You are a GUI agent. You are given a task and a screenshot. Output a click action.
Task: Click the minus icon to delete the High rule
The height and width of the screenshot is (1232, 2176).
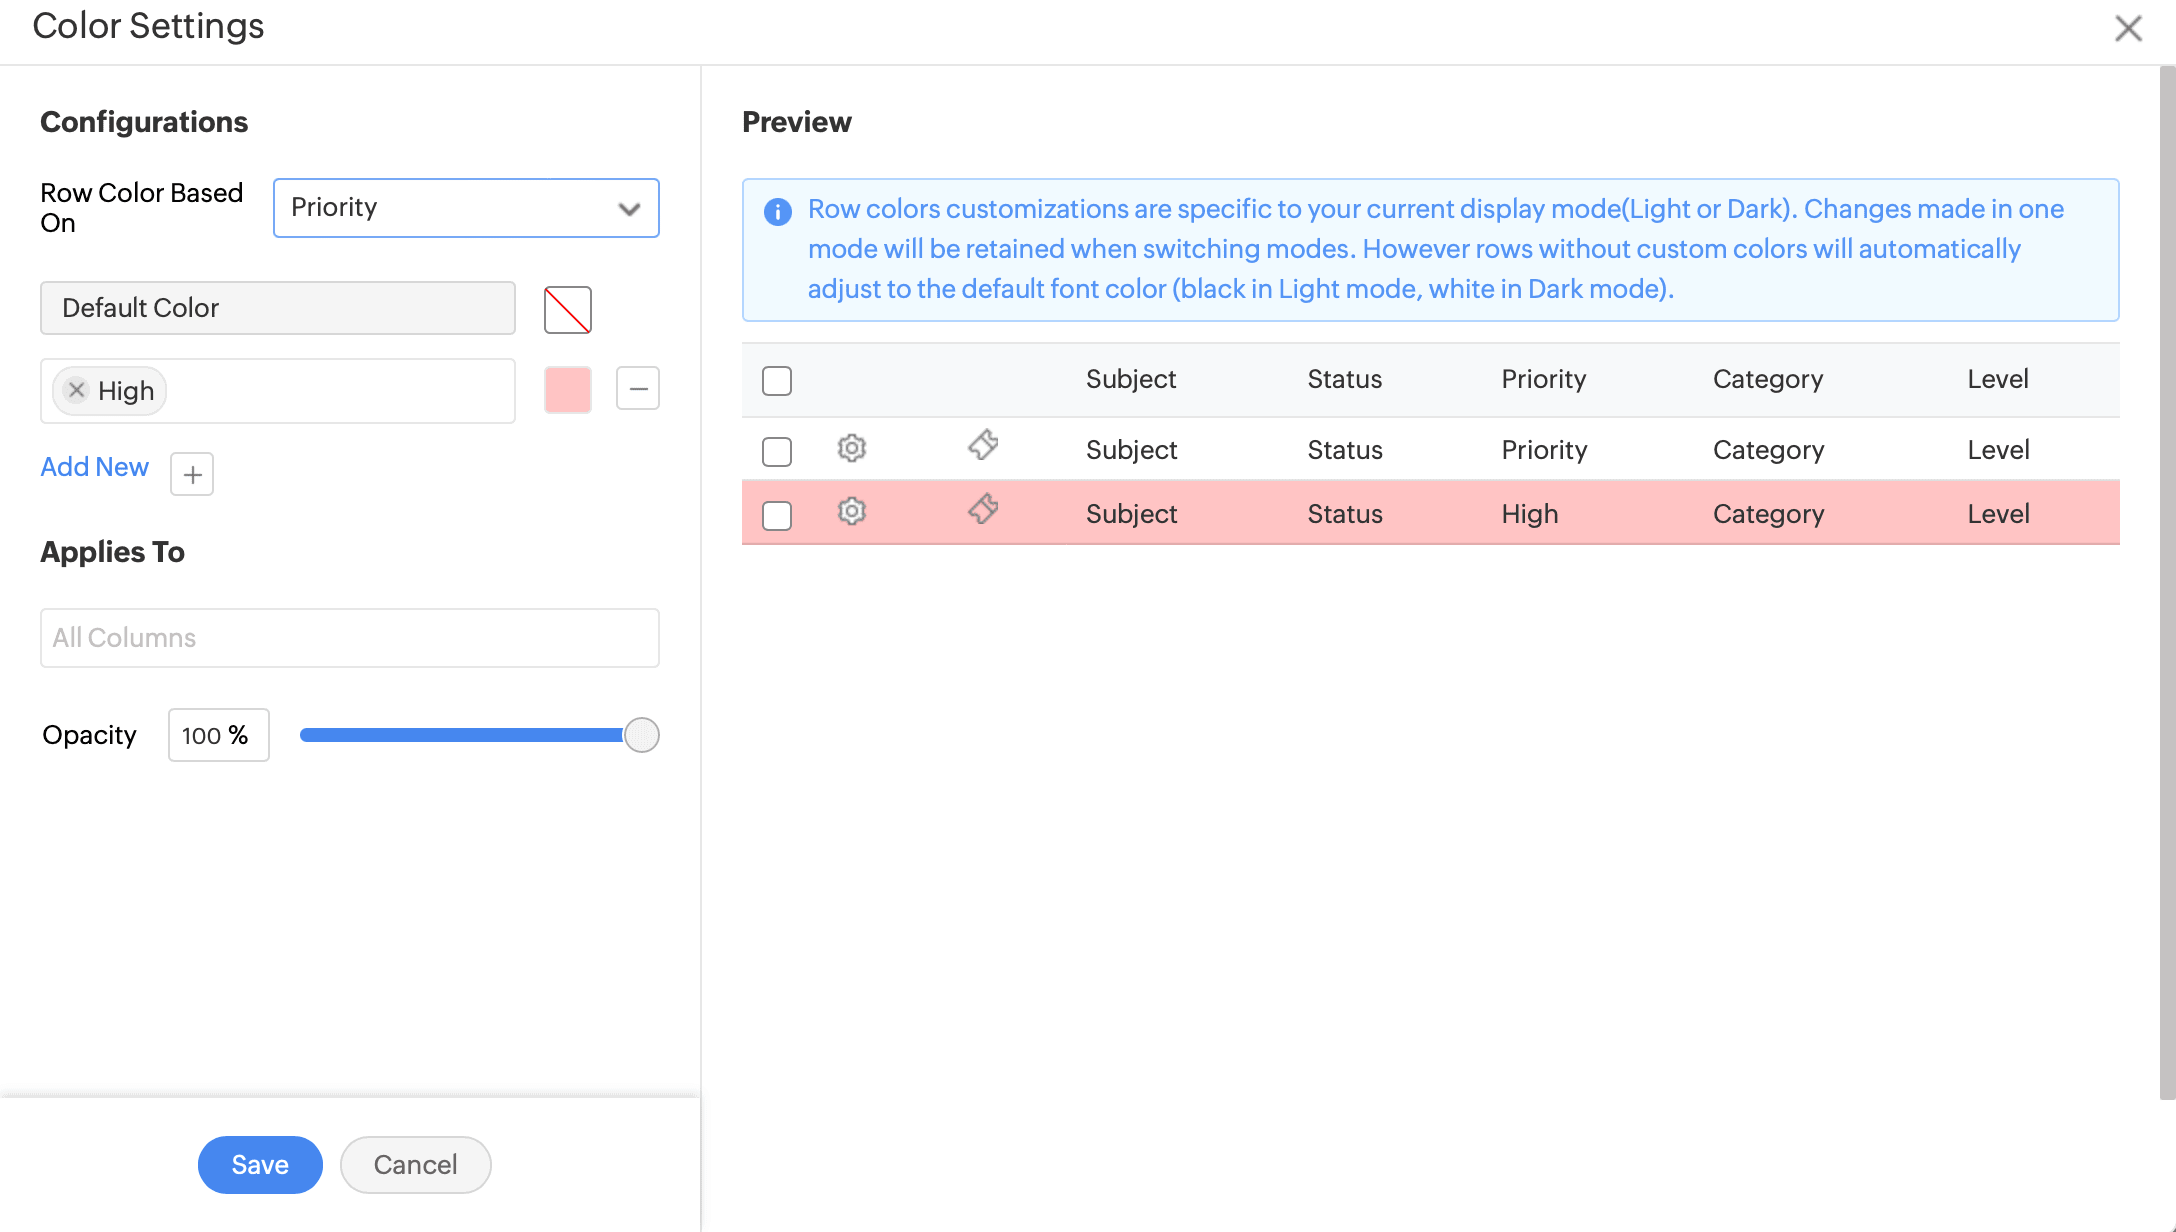click(x=638, y=388)
